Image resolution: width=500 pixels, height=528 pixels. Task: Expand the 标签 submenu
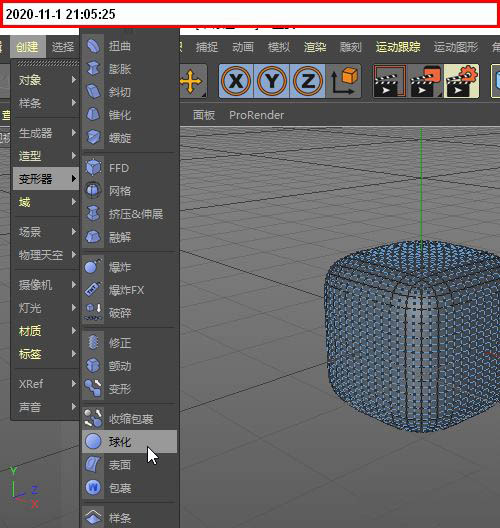[x=46, y=354]
